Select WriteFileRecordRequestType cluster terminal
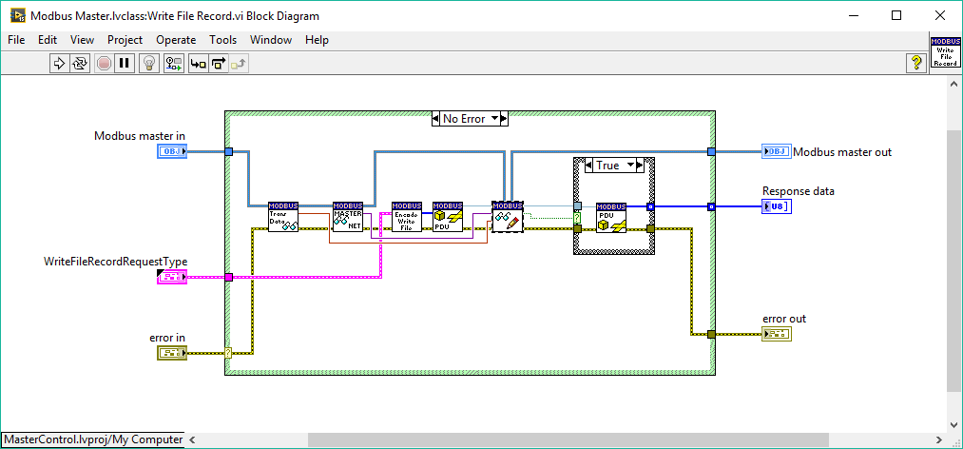 click(x=171, y=277)
